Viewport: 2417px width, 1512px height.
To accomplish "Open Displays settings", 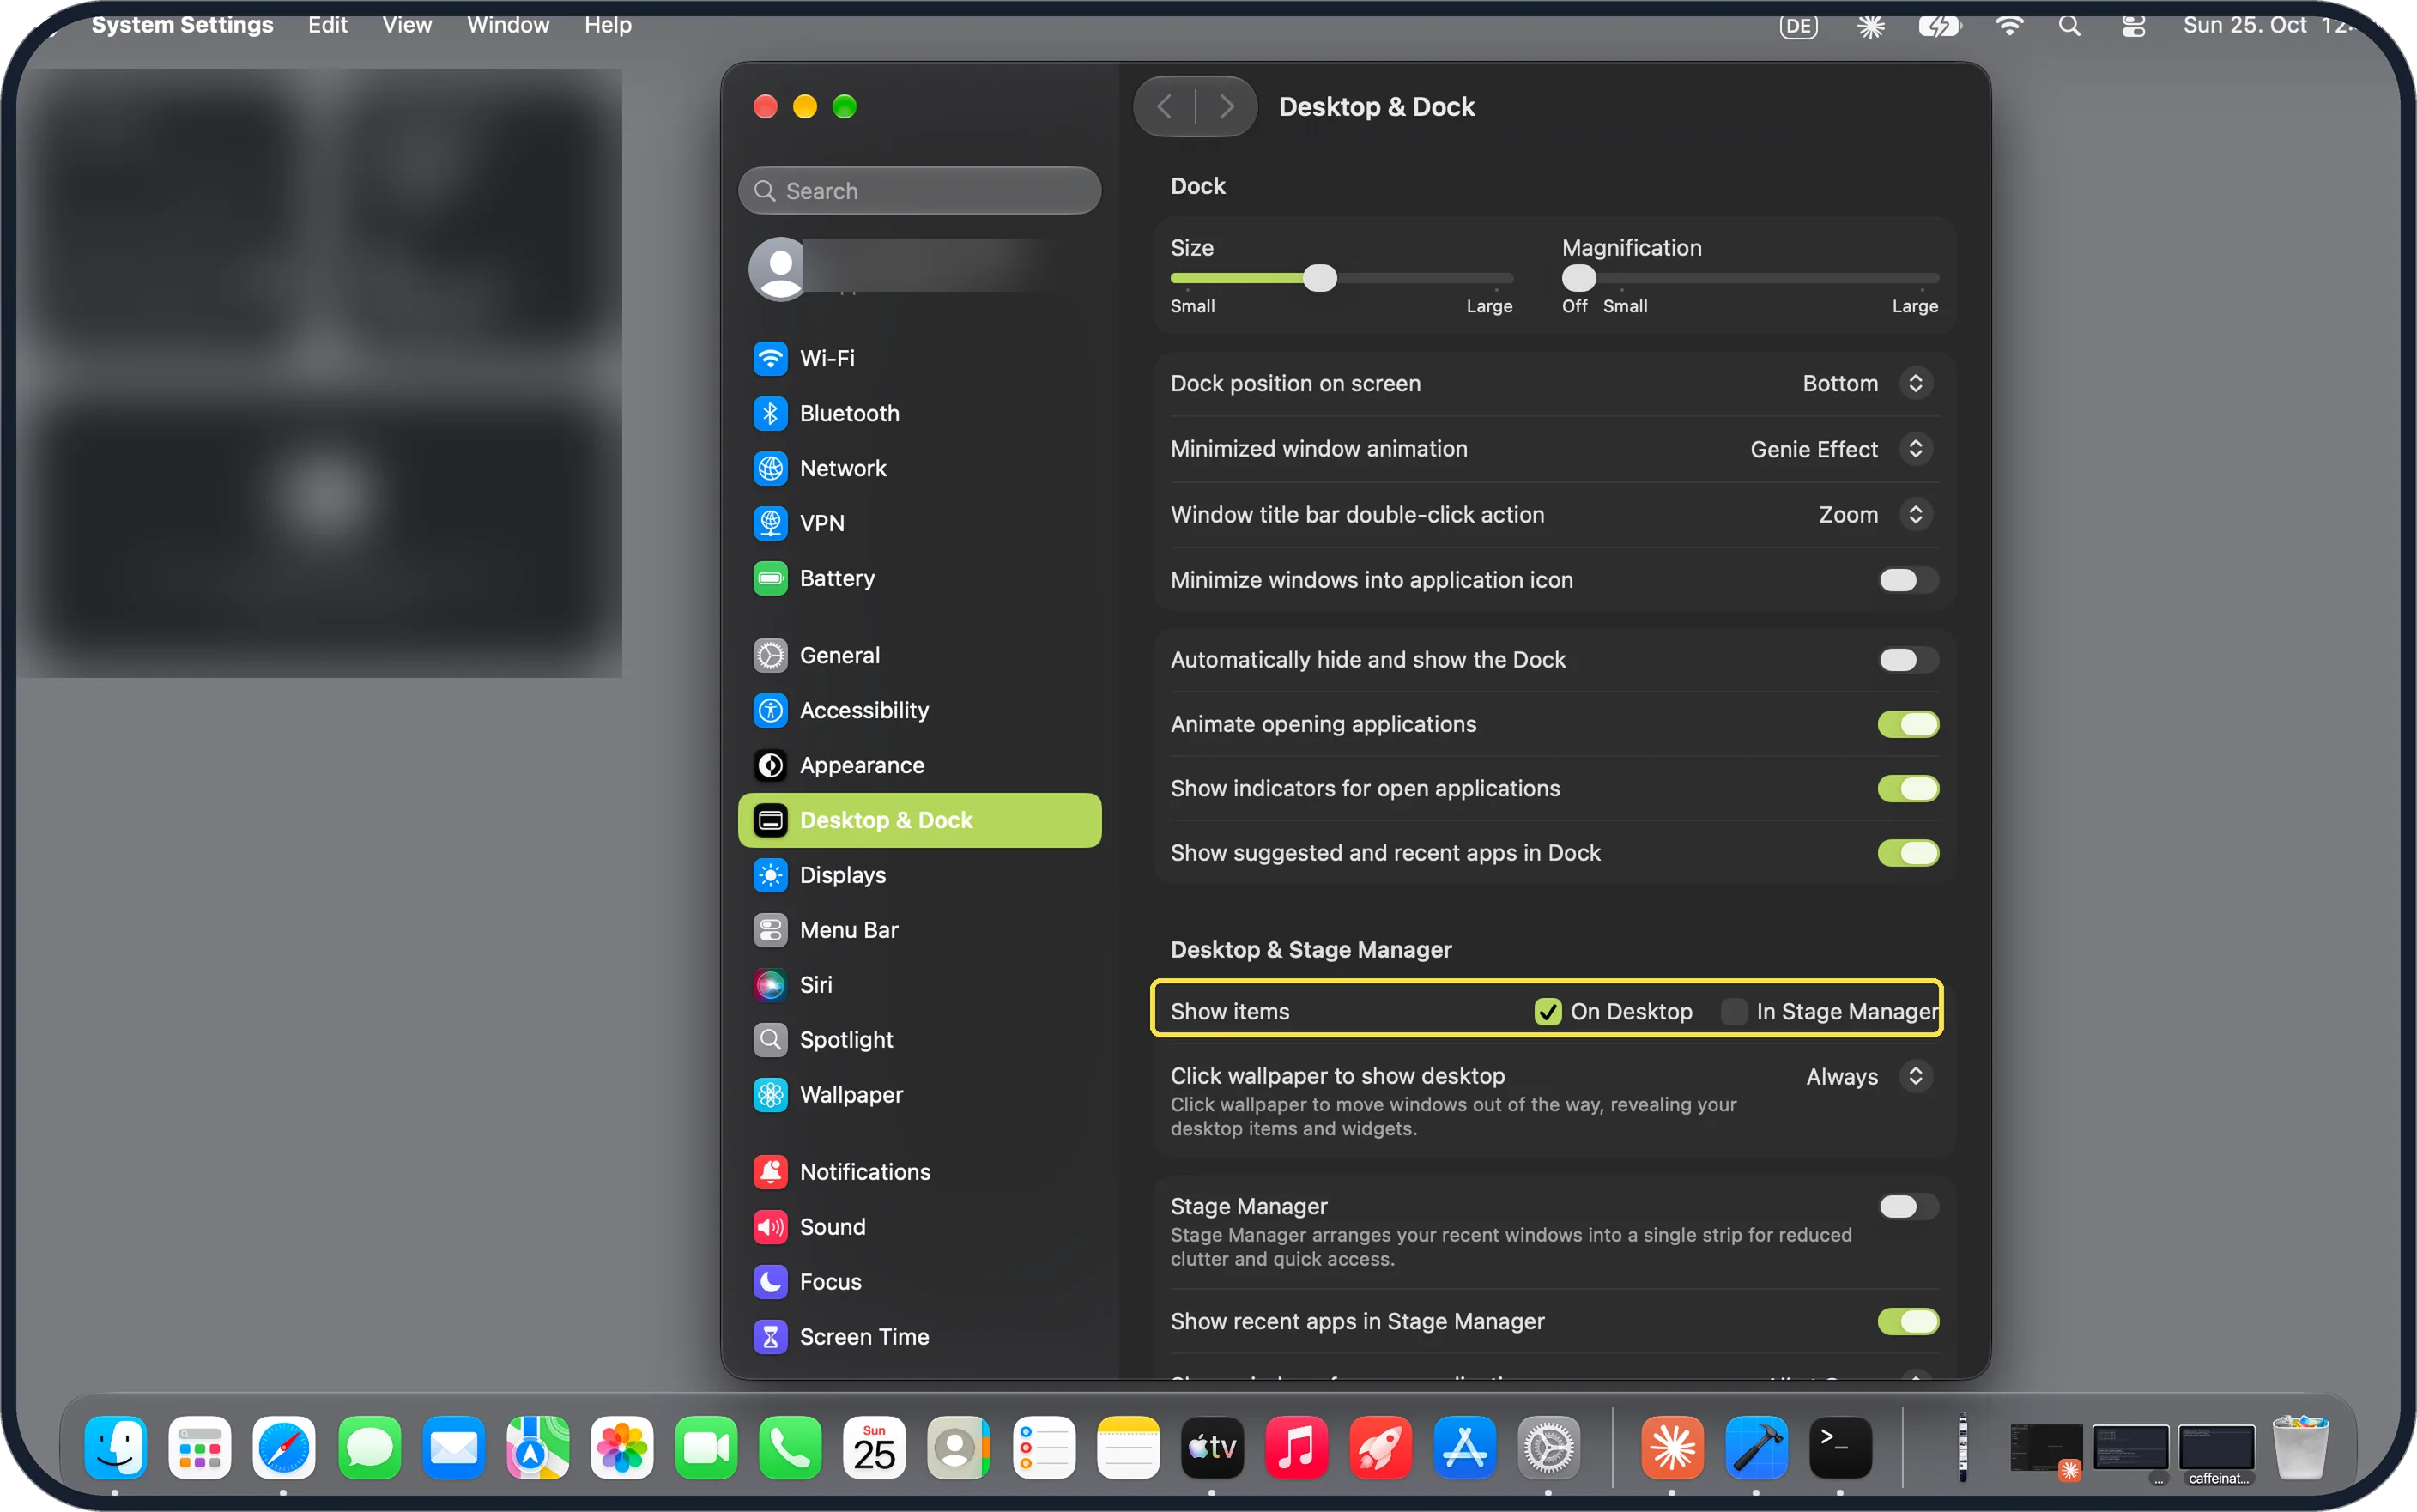I will (x=919, y=875).
